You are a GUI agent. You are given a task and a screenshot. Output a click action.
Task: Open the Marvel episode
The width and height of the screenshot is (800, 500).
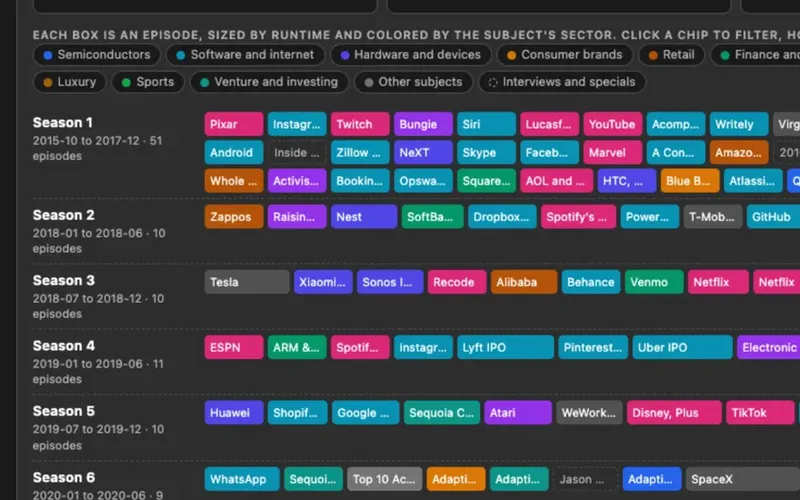[613, 152]
